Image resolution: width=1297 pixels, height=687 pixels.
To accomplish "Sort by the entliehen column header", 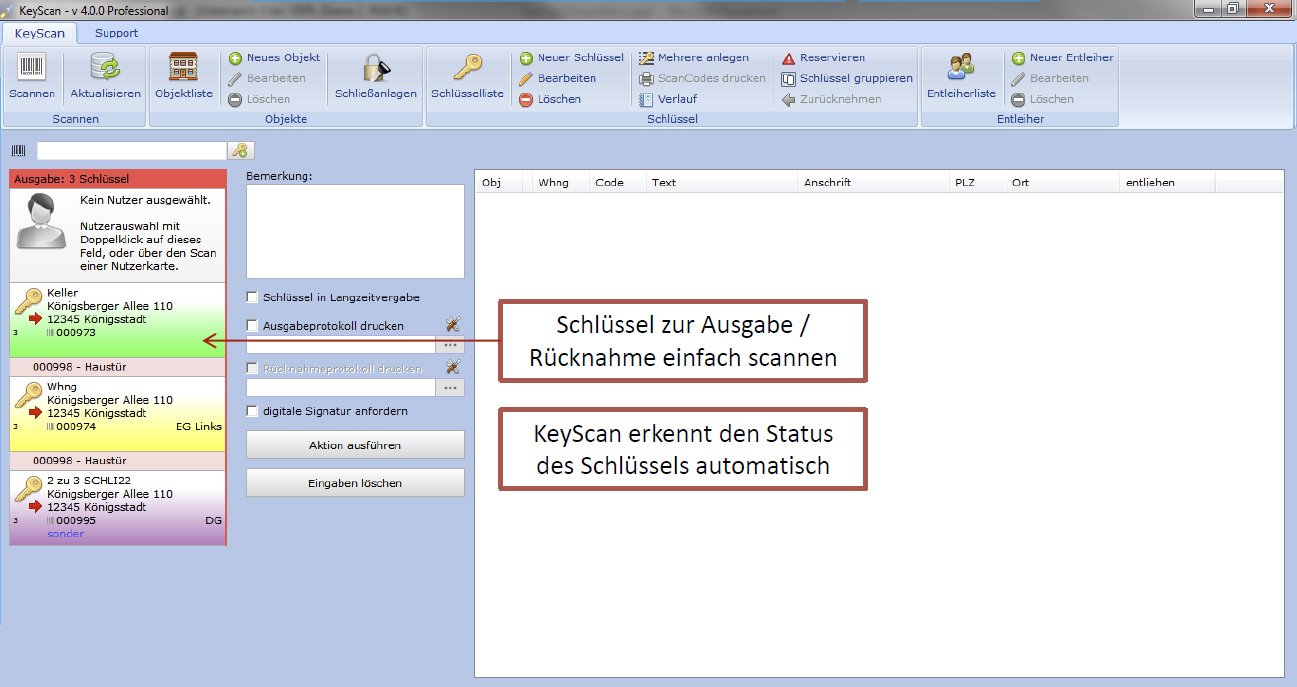I will point(1167,183).
